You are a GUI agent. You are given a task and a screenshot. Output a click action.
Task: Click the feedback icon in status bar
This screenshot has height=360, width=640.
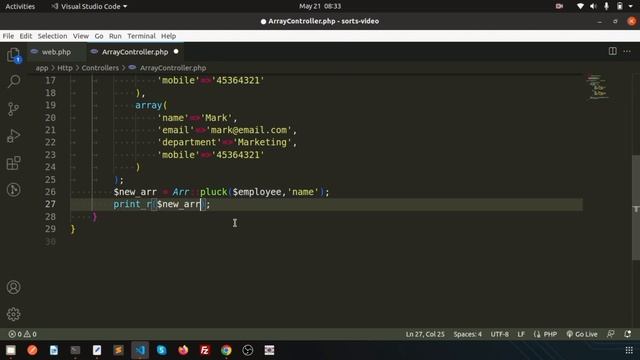point(611,334)
